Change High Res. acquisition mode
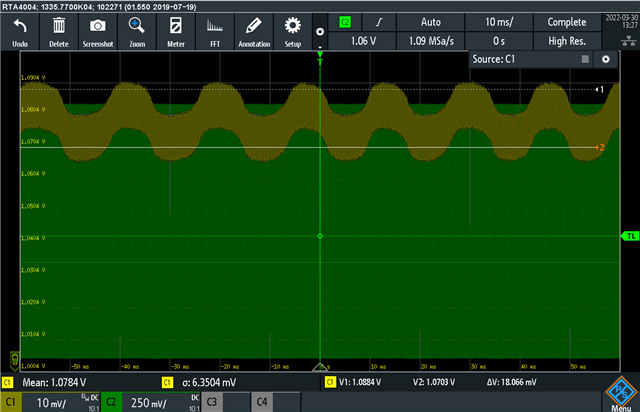Image resolution: width=640 pixels, height=412 pixels. pyautogui.click(x=567, y=41)
